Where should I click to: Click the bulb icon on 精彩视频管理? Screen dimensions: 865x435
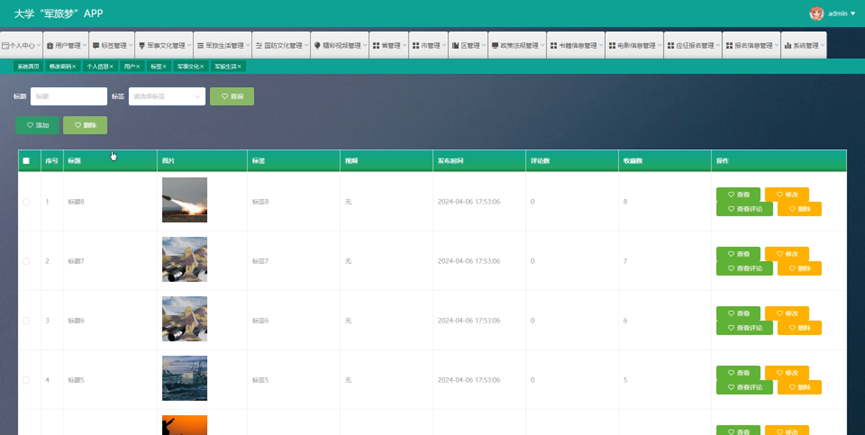pyautogui.click(x=317, y=46)
